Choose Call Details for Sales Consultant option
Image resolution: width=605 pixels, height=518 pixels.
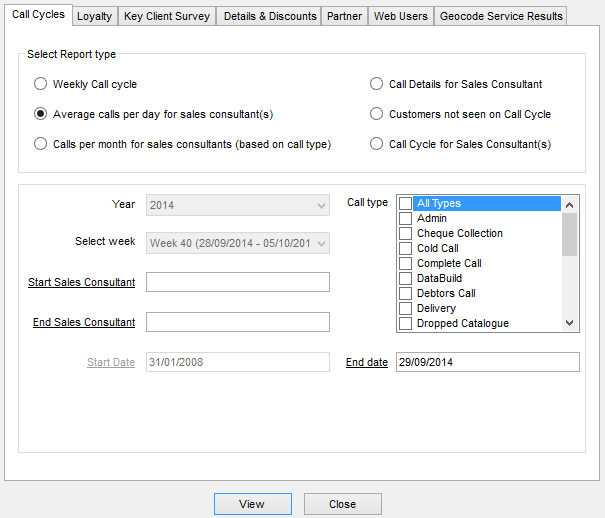[x=377, y=84]
